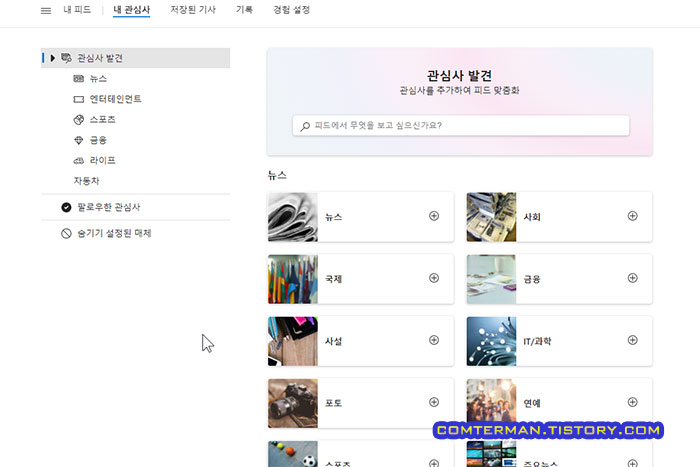
Task: Open the 국제 flags thumbnail
Action: click(x=293, y=279)
